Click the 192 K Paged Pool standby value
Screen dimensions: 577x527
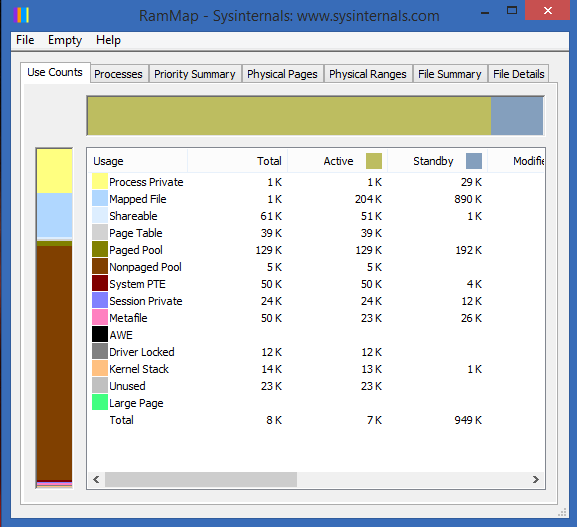(468, 250)
